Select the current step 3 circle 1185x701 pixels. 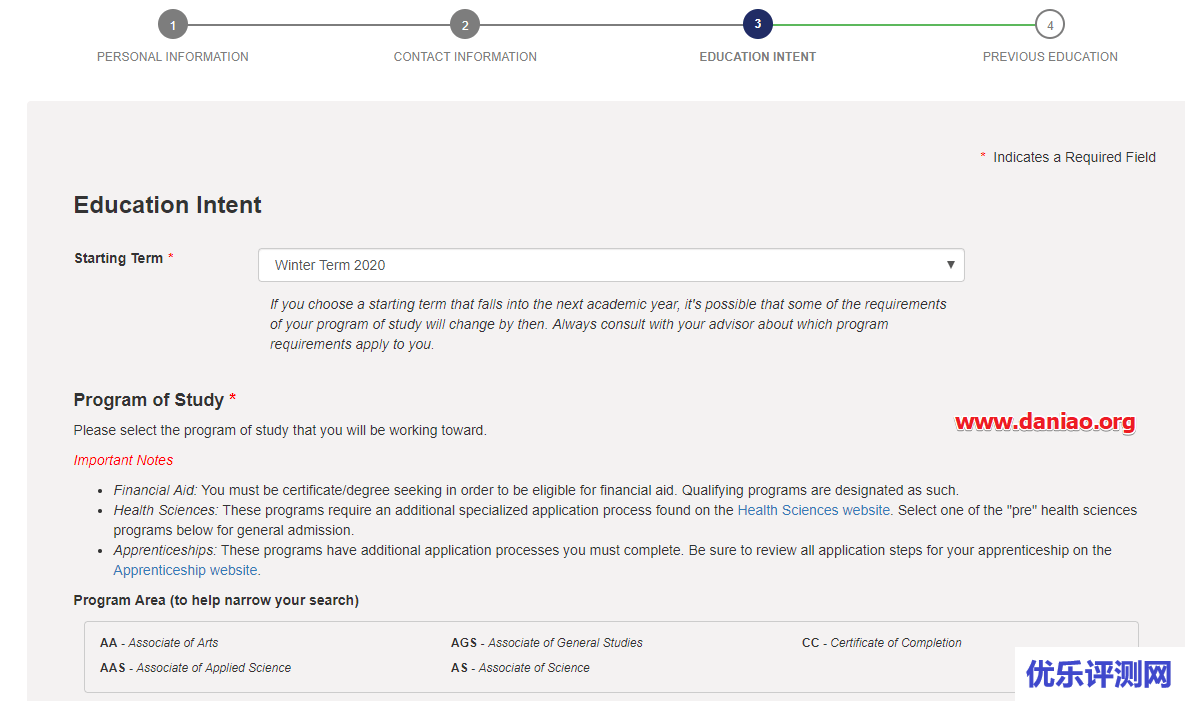point(757,24)
